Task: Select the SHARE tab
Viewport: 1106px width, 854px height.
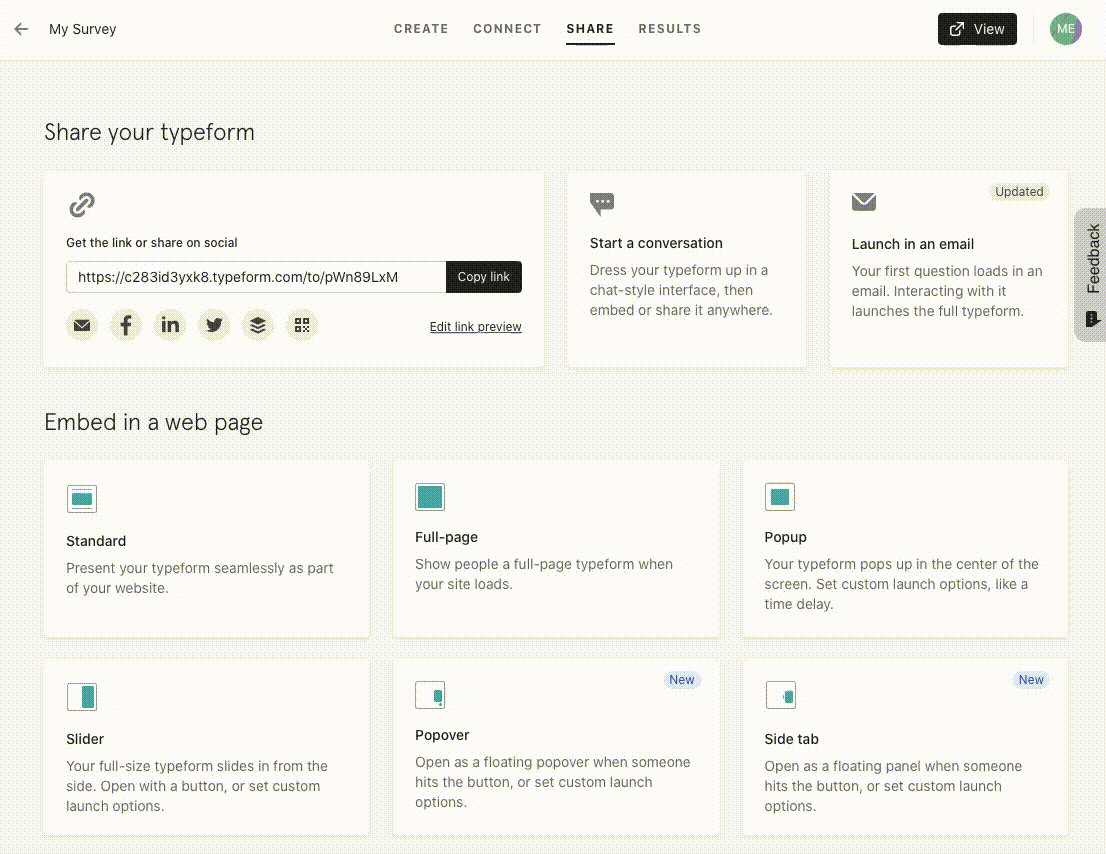Action: click(x=590, y=29)
